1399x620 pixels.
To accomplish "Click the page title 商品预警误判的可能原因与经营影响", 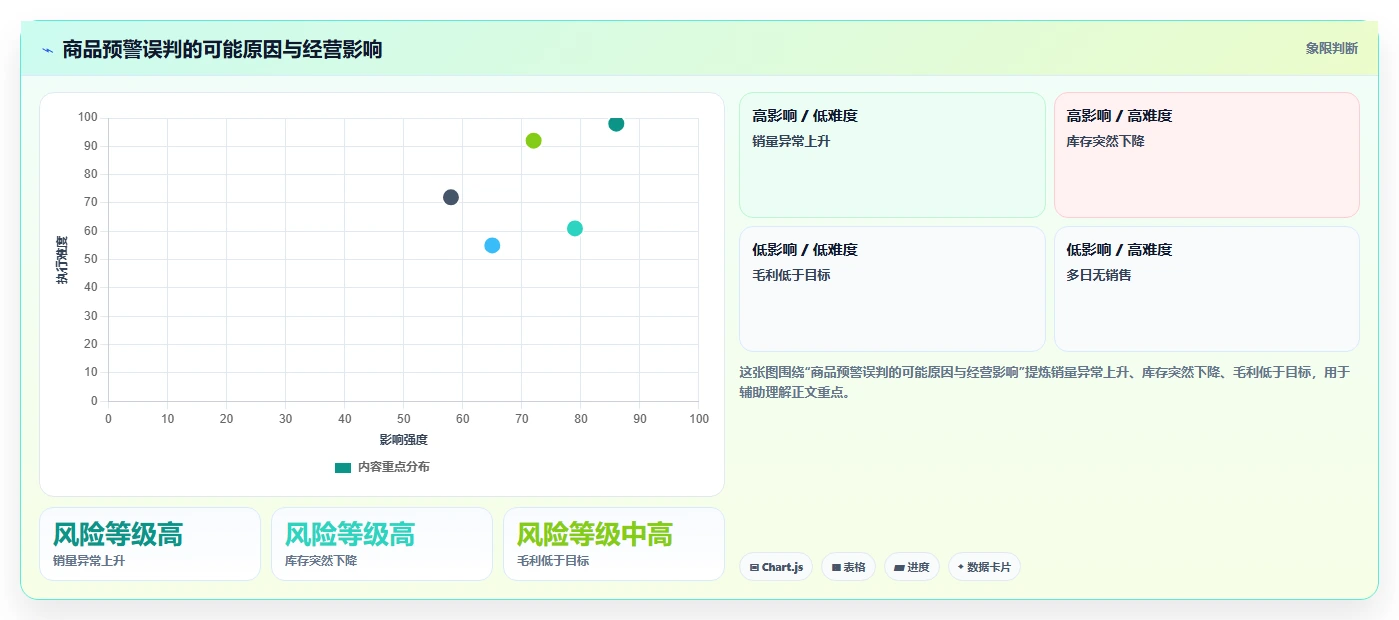I will click(x=222, y=49).
